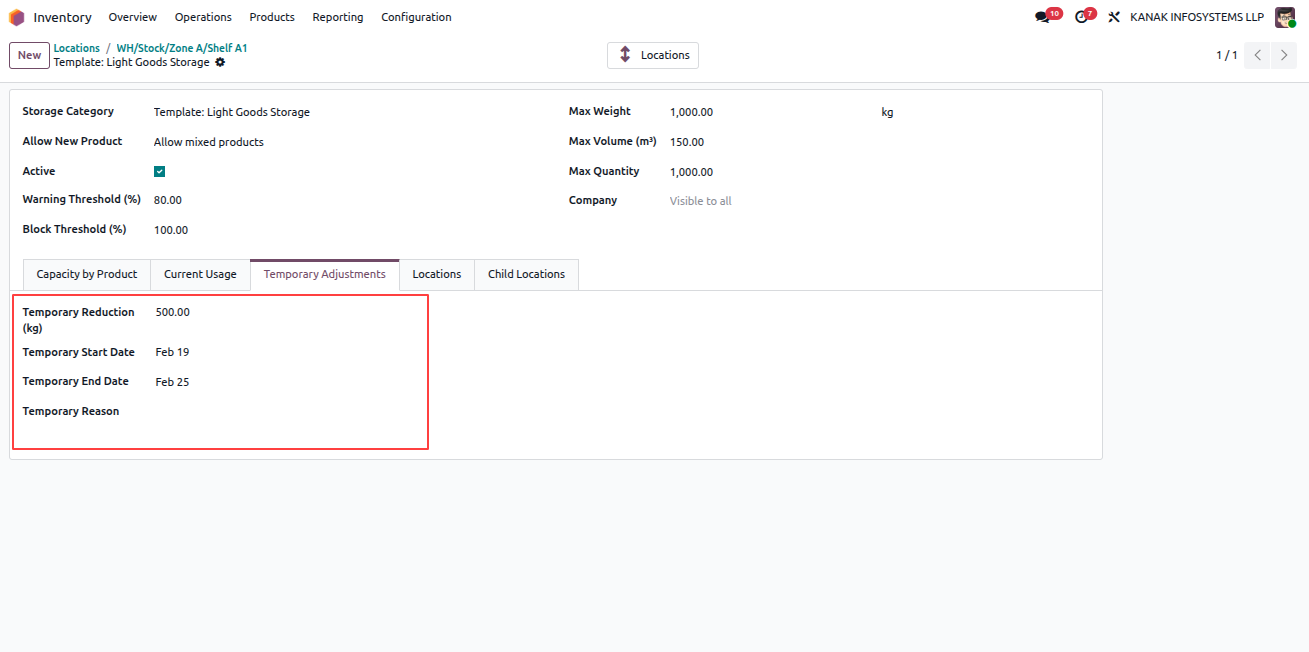This screenshot has height=652, width=1309.
Task: Open the Reporting menu
Action: pyautogui.click(x=338, y=17)
